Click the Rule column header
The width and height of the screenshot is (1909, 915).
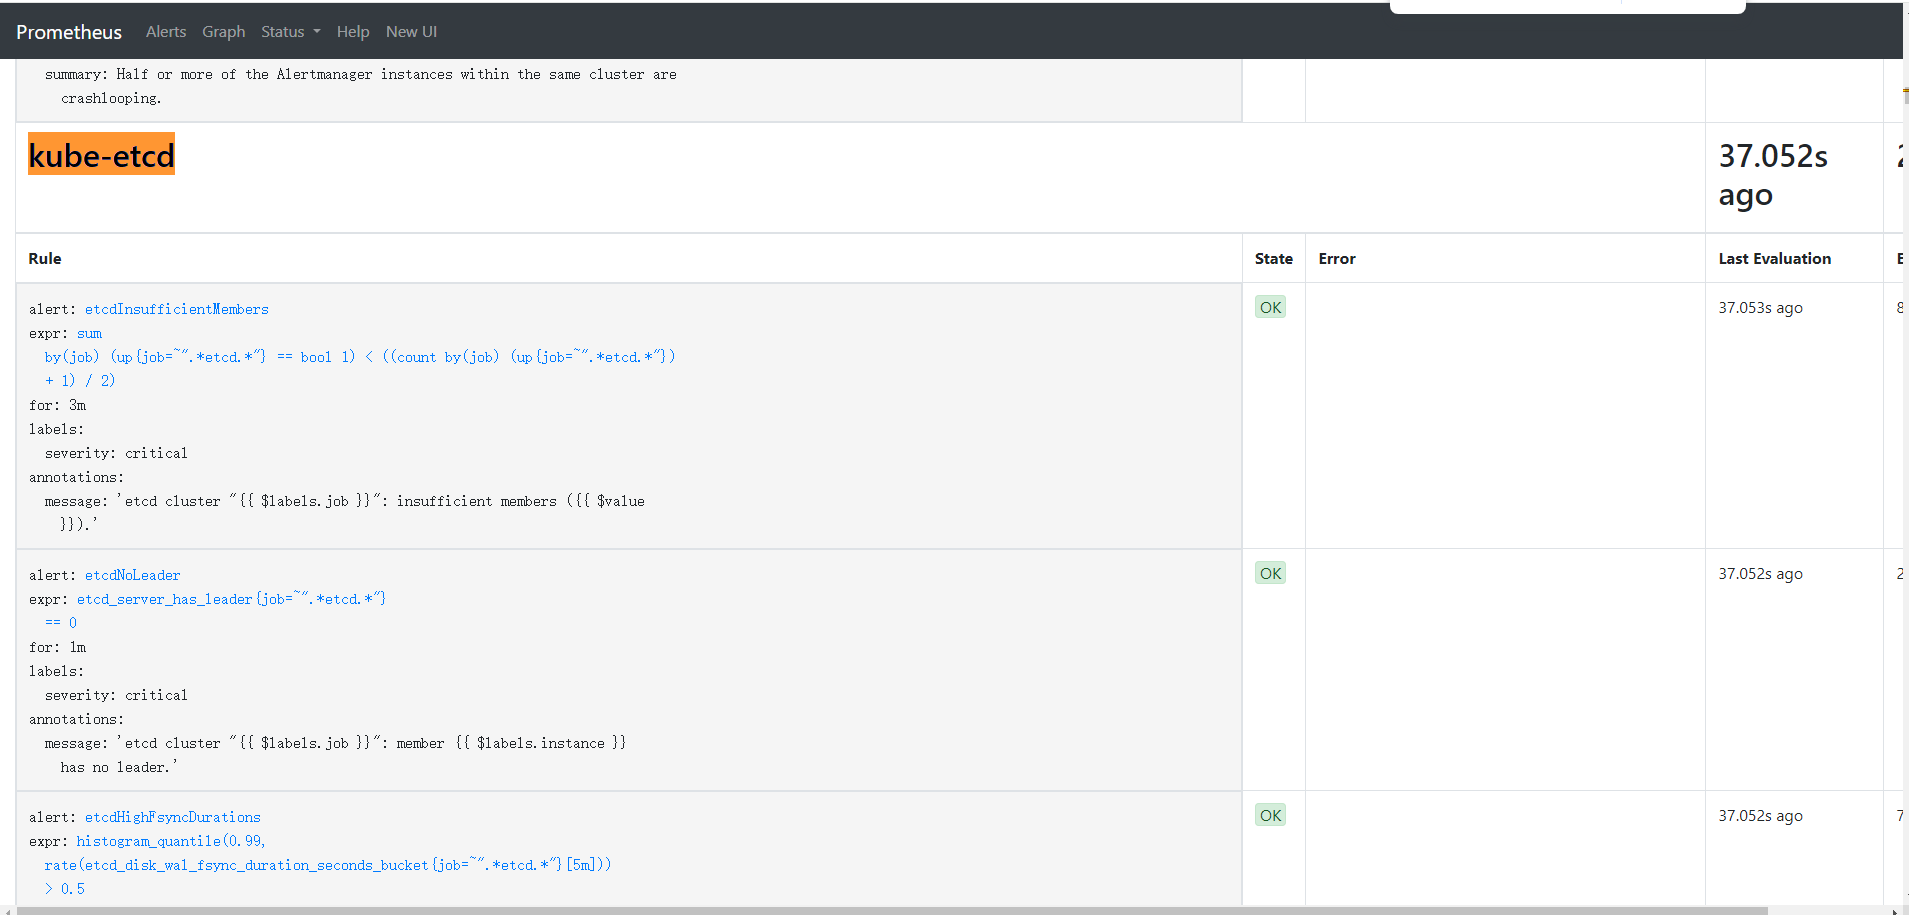[x=45, y=258]
